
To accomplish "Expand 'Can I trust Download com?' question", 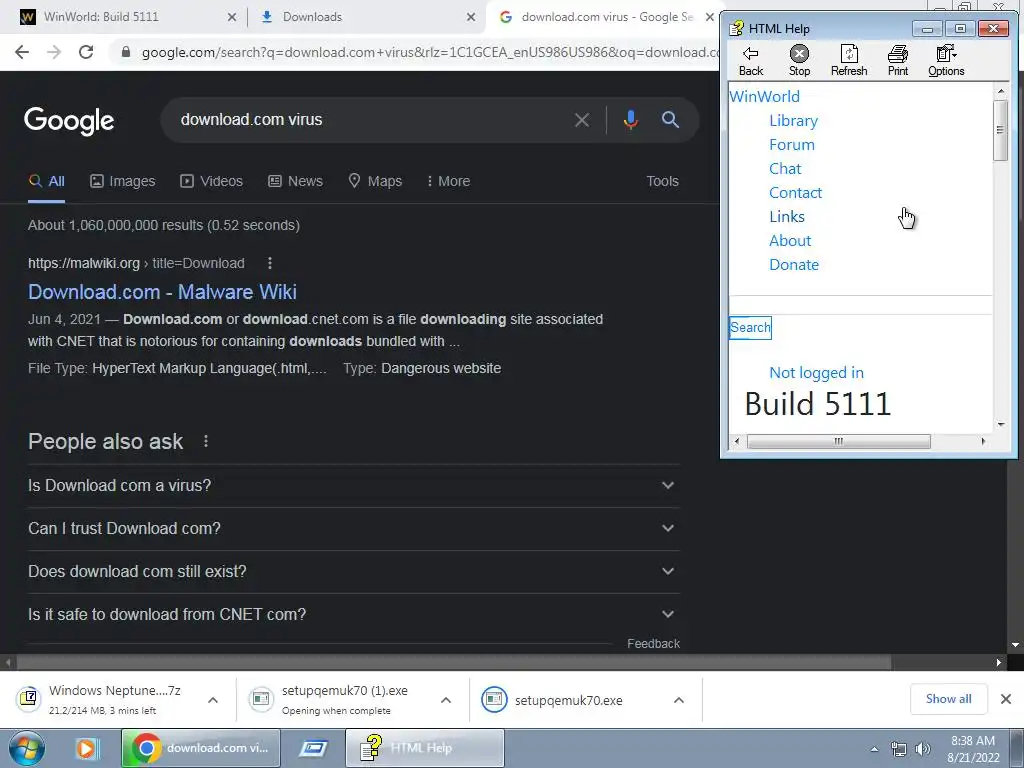I will click(x=353, y=528).
